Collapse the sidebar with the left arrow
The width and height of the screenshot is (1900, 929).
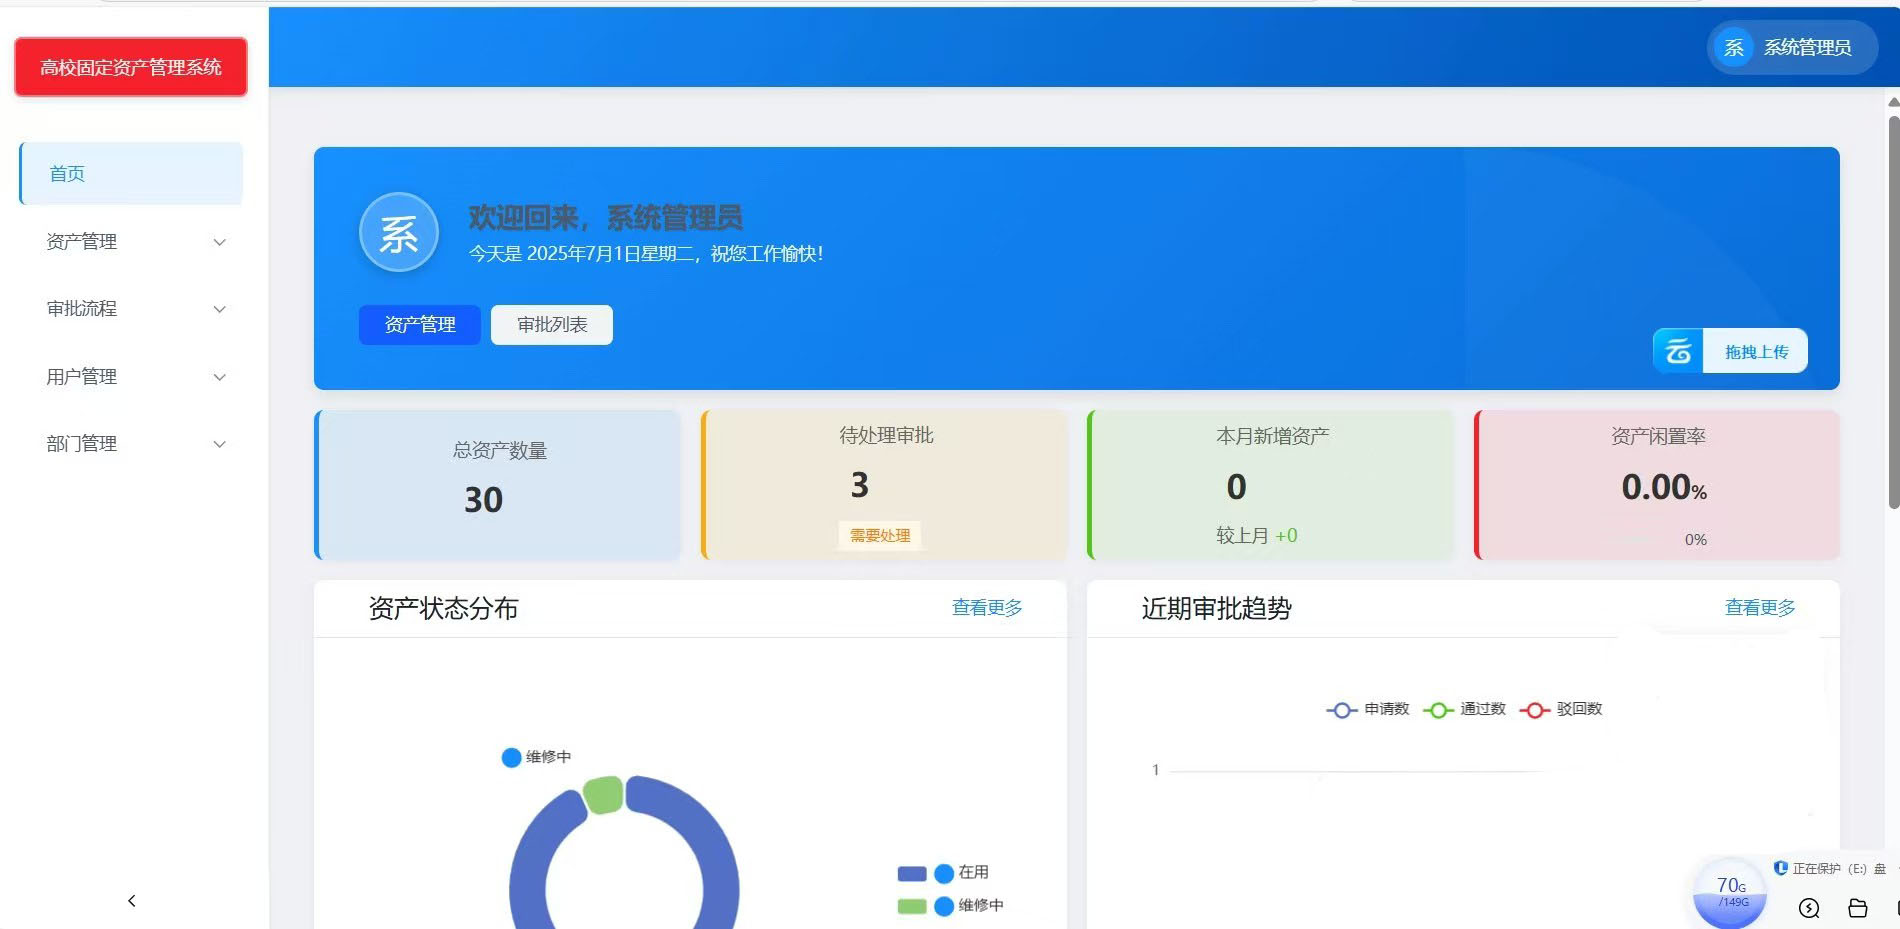[132, 901]
